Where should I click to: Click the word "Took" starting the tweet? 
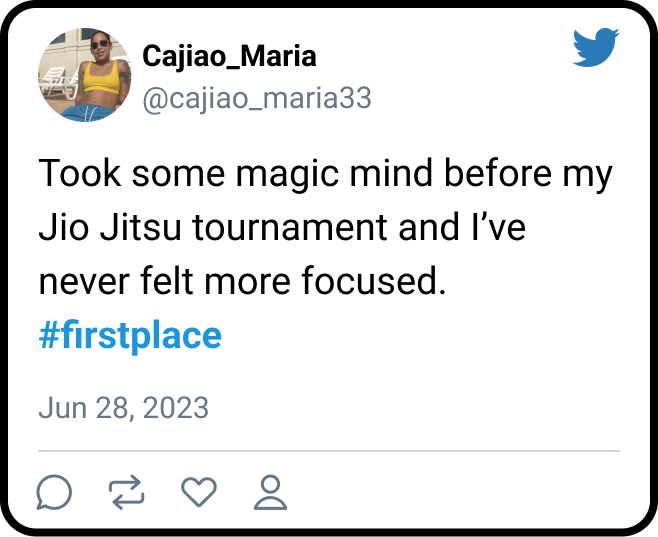coord(78,176)
